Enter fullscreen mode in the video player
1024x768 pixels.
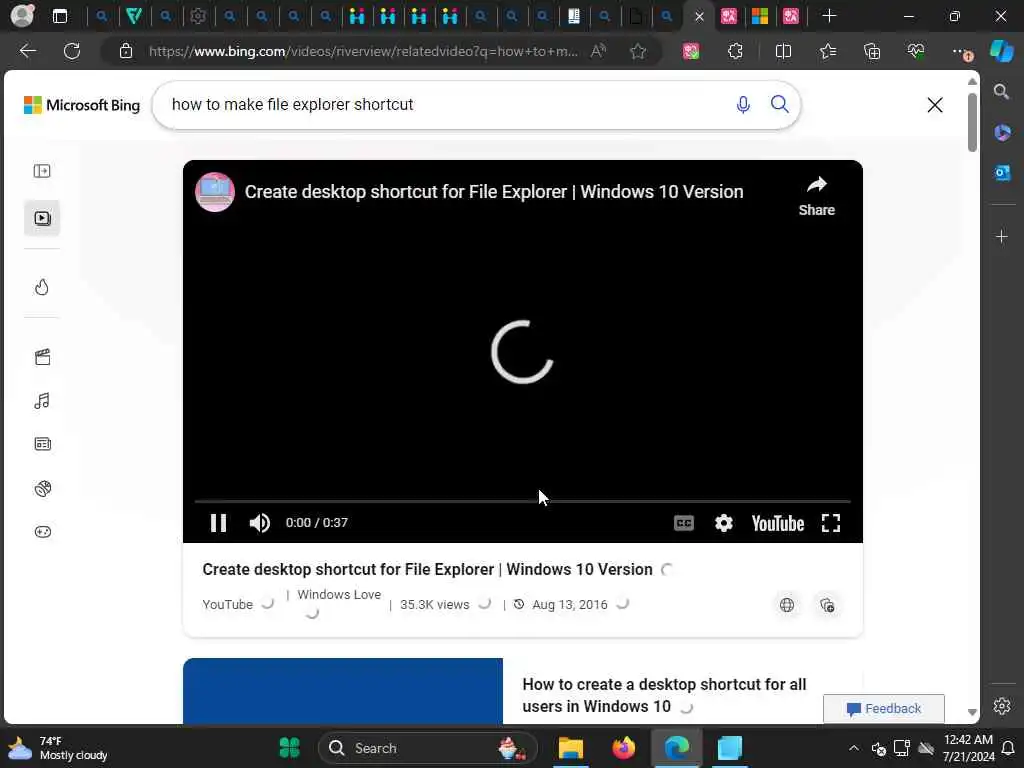(830, 523)
